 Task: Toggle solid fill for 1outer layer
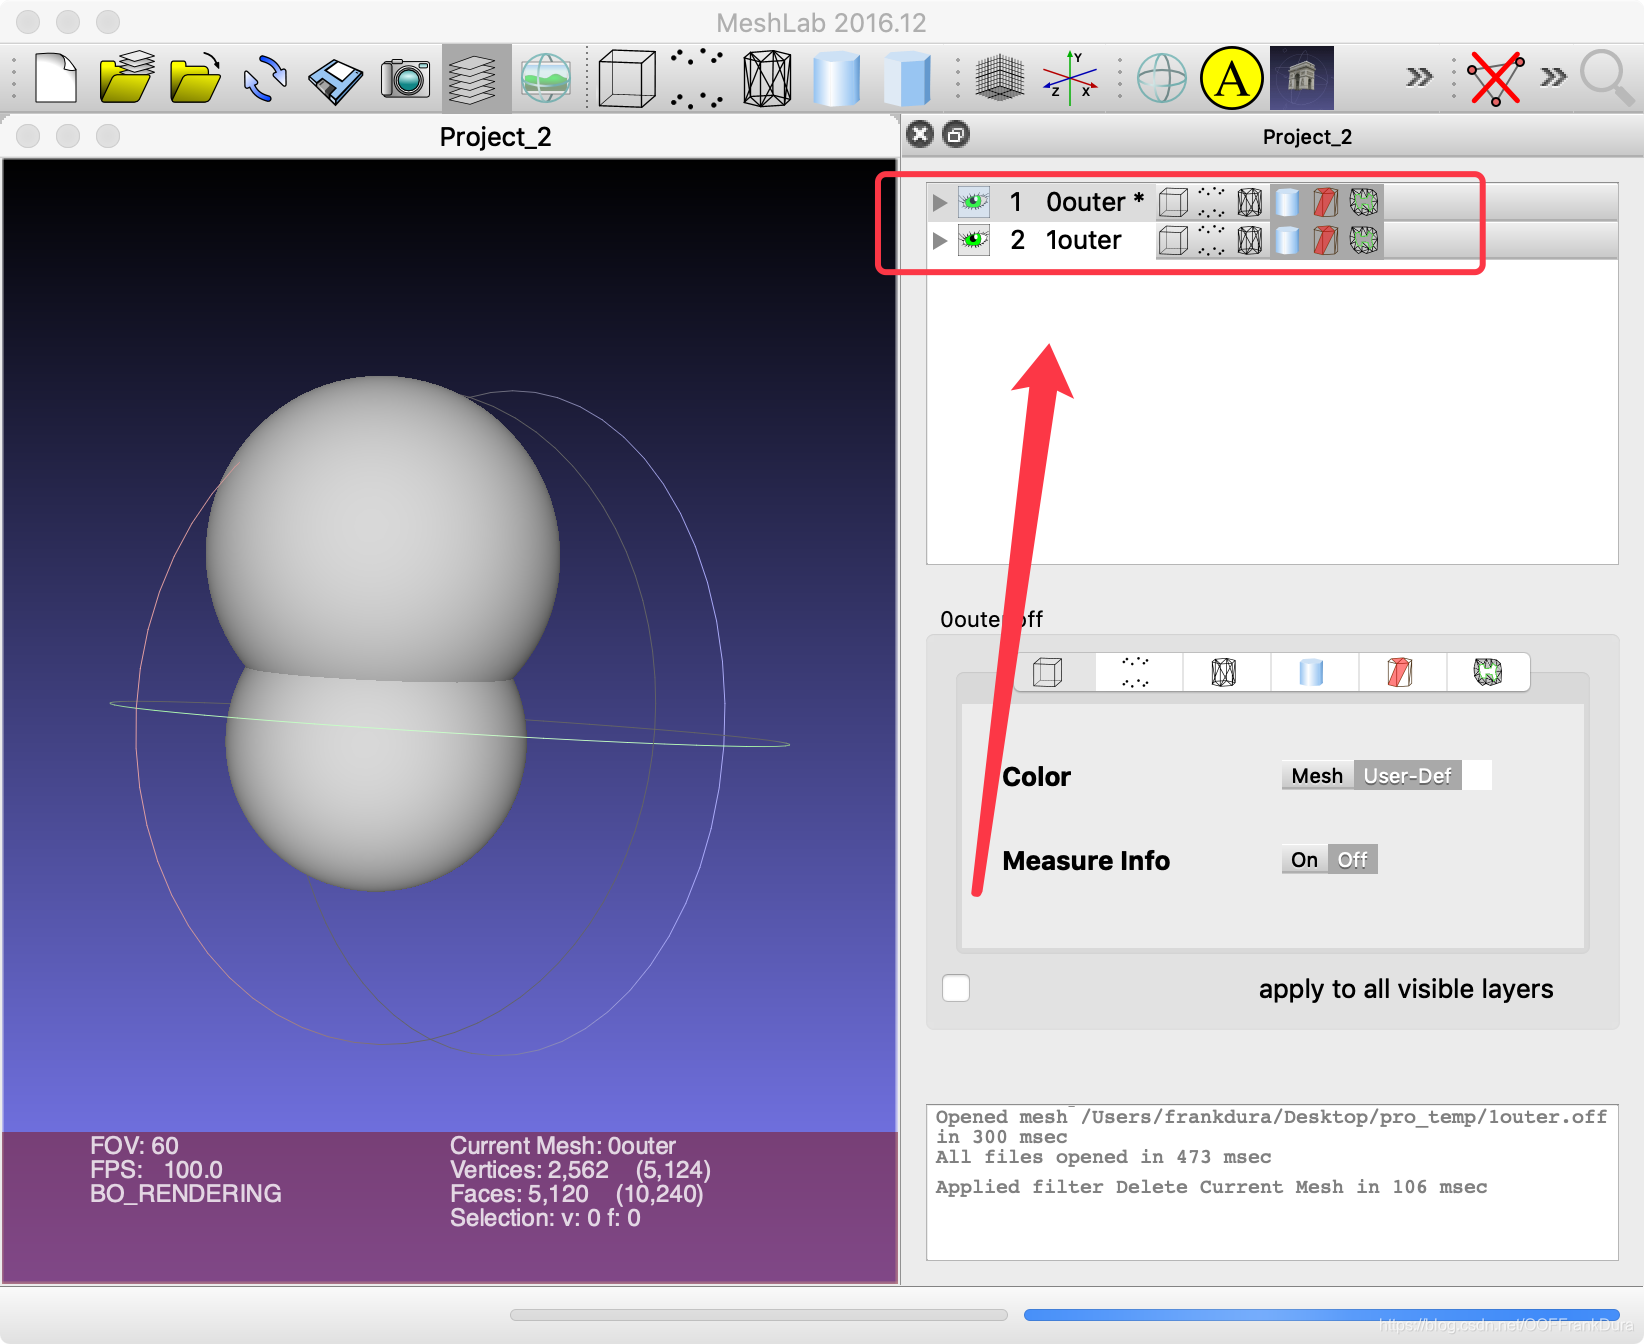point(1287,240)
